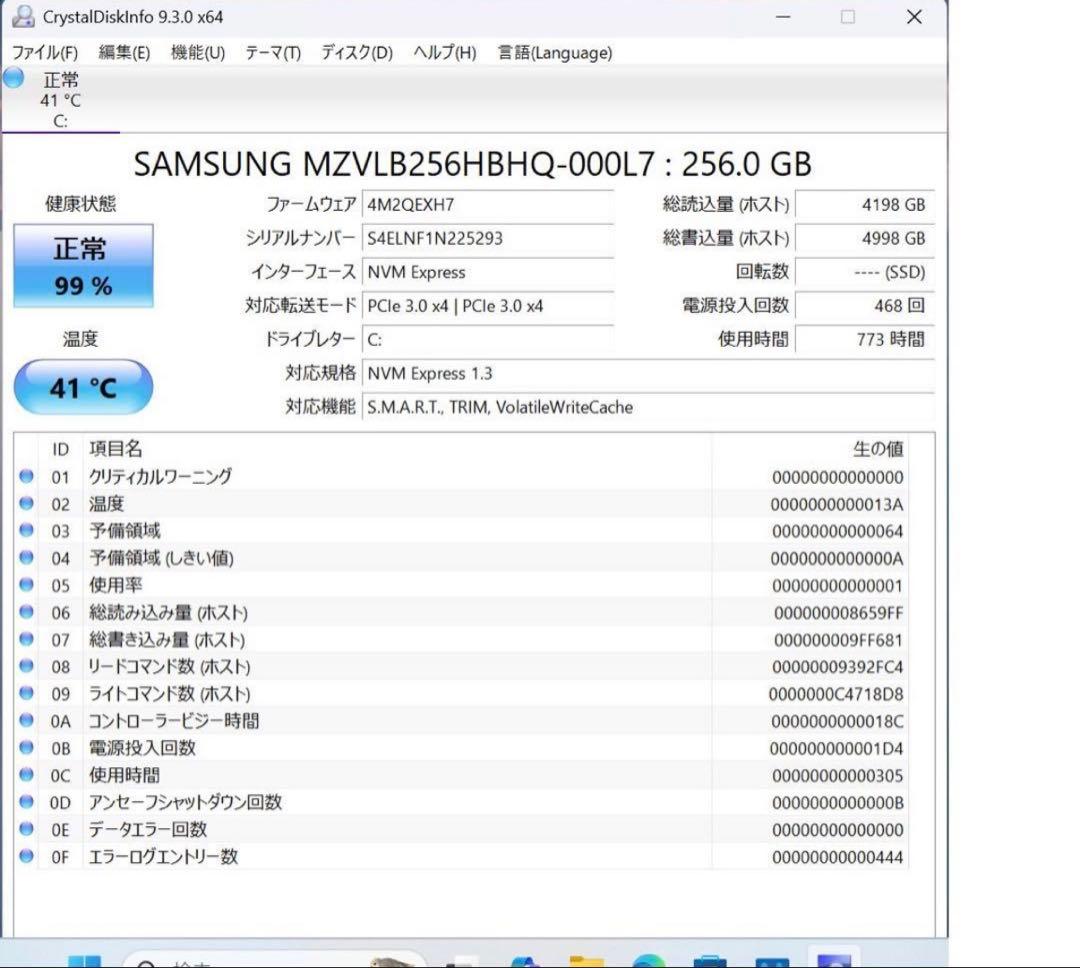The image size is (1080, 968).
Task: Click status dot of row 08 リードコマンド数
Action: (x=26, y=666)
